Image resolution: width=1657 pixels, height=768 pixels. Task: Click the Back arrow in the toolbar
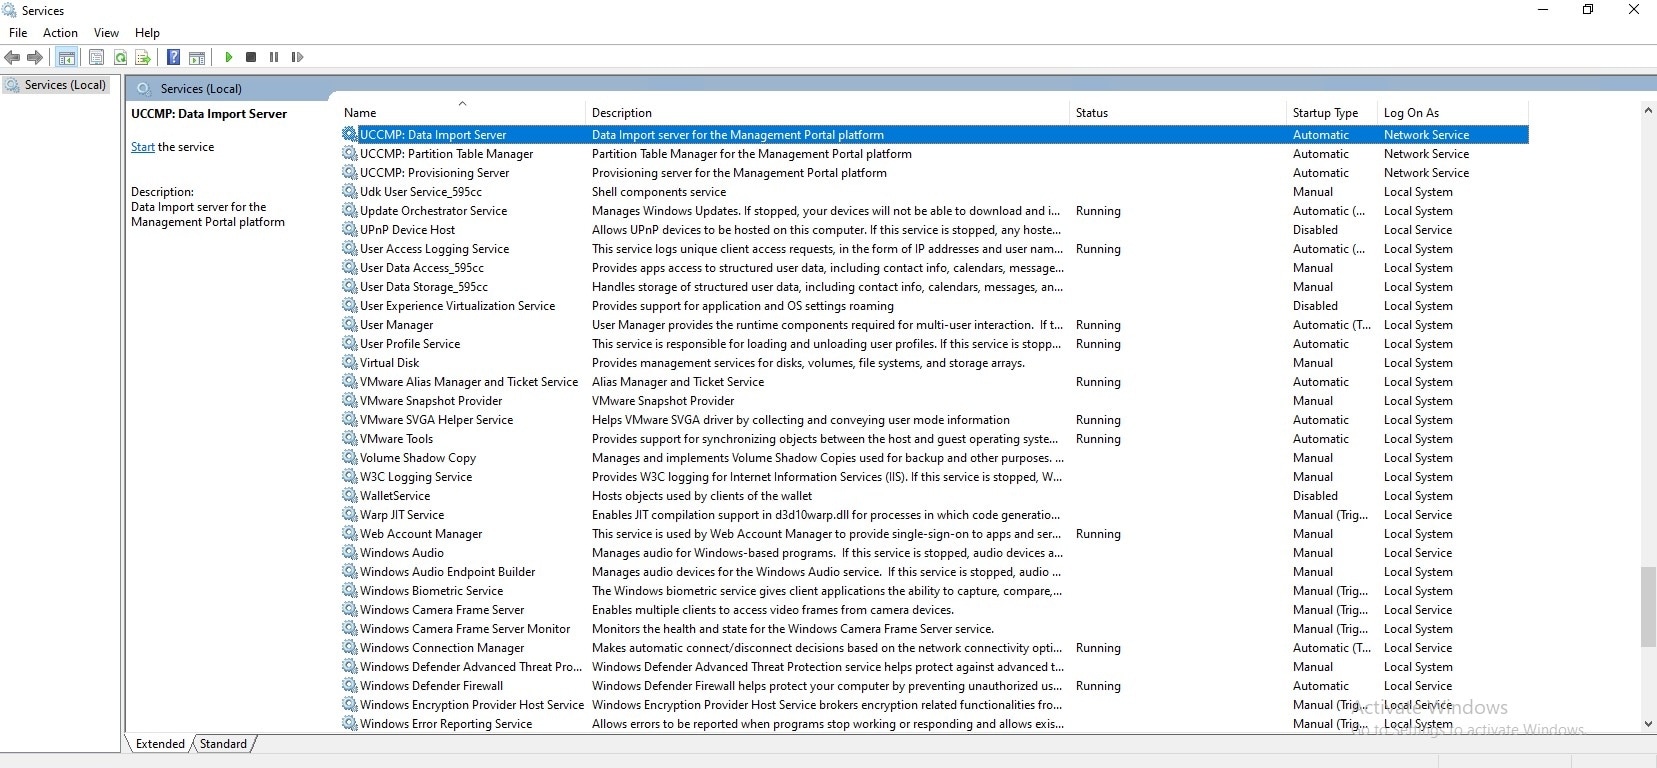pyautogui.click(x=13, y=58)
